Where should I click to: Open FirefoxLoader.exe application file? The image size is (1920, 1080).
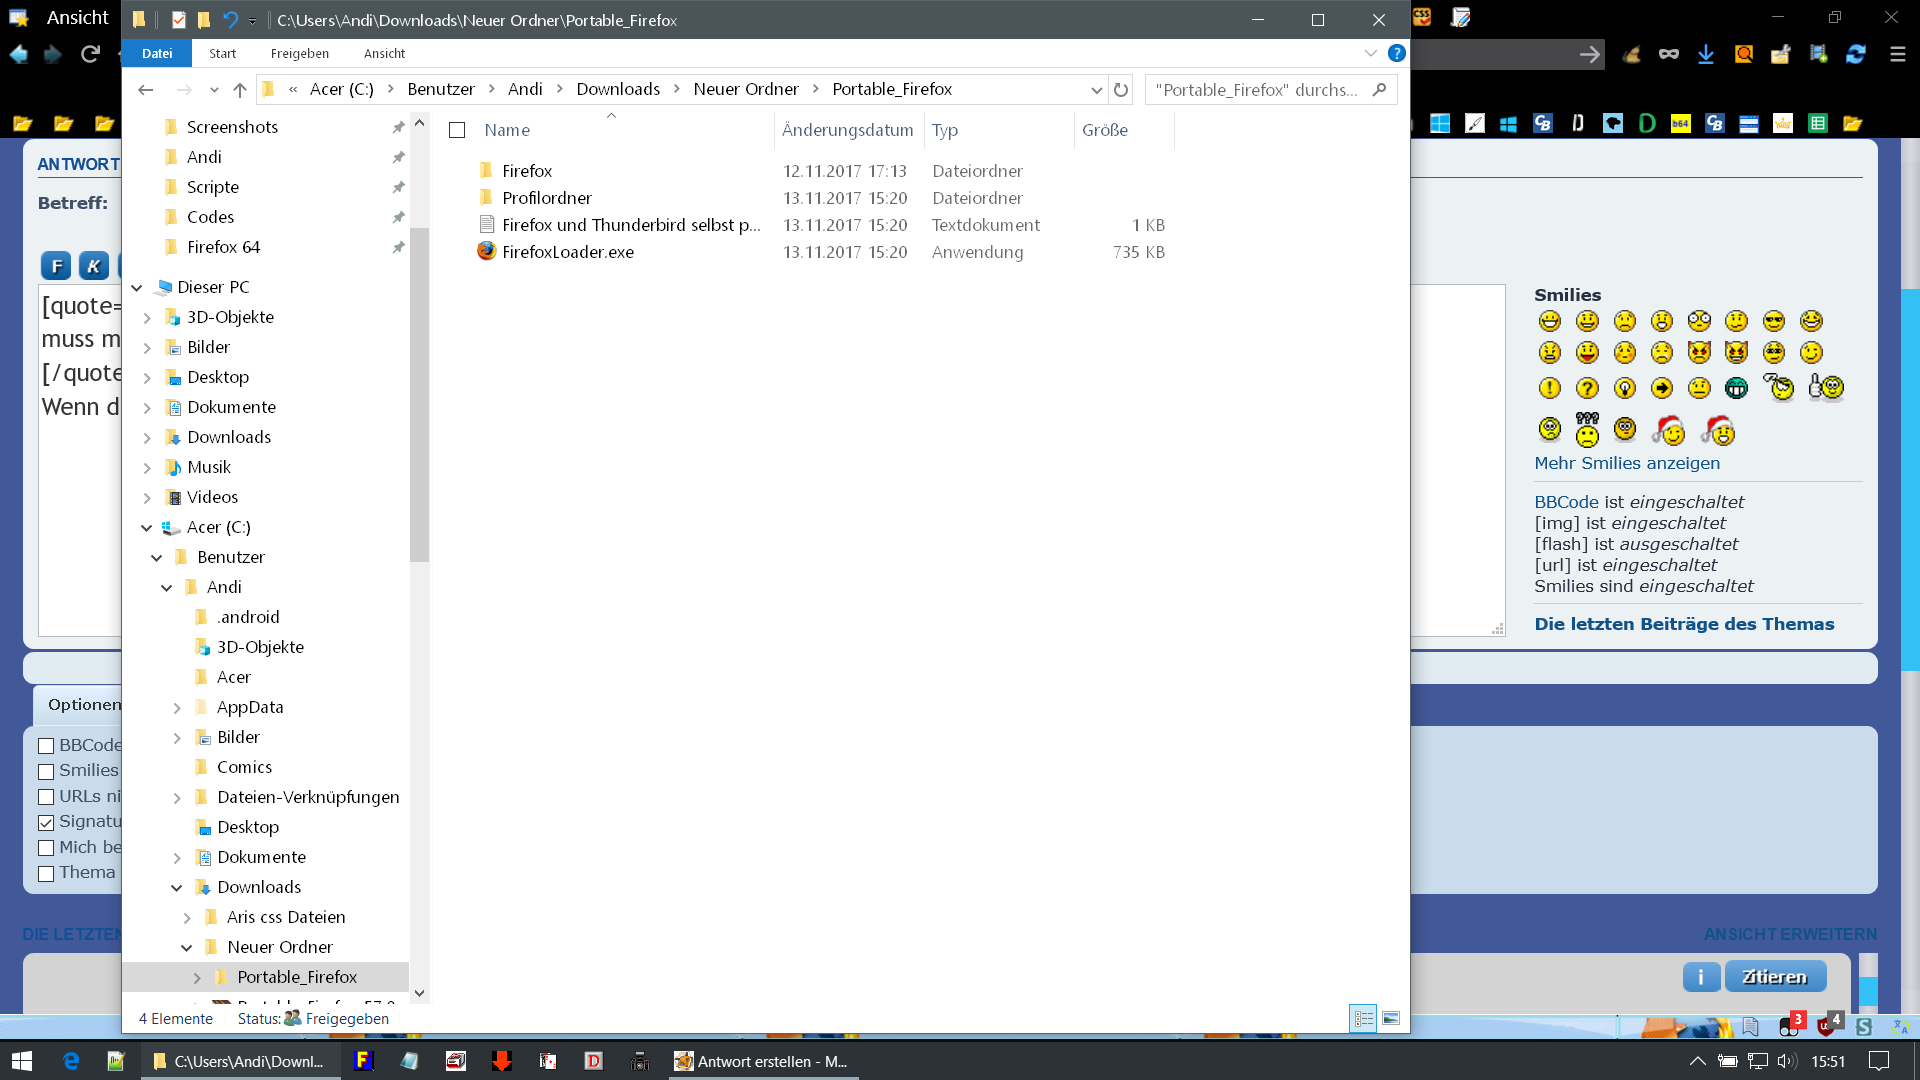coord(568,252)
